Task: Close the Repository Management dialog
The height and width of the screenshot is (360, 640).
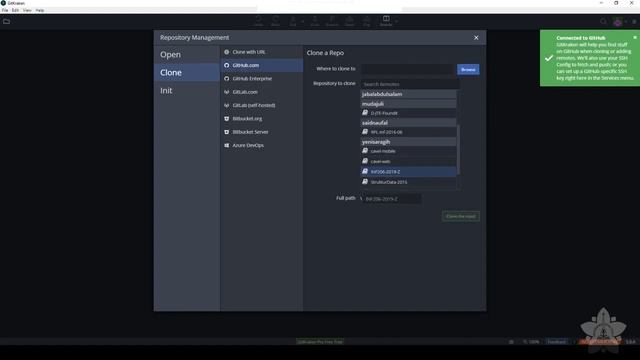Action: click(x=476, y=38)
